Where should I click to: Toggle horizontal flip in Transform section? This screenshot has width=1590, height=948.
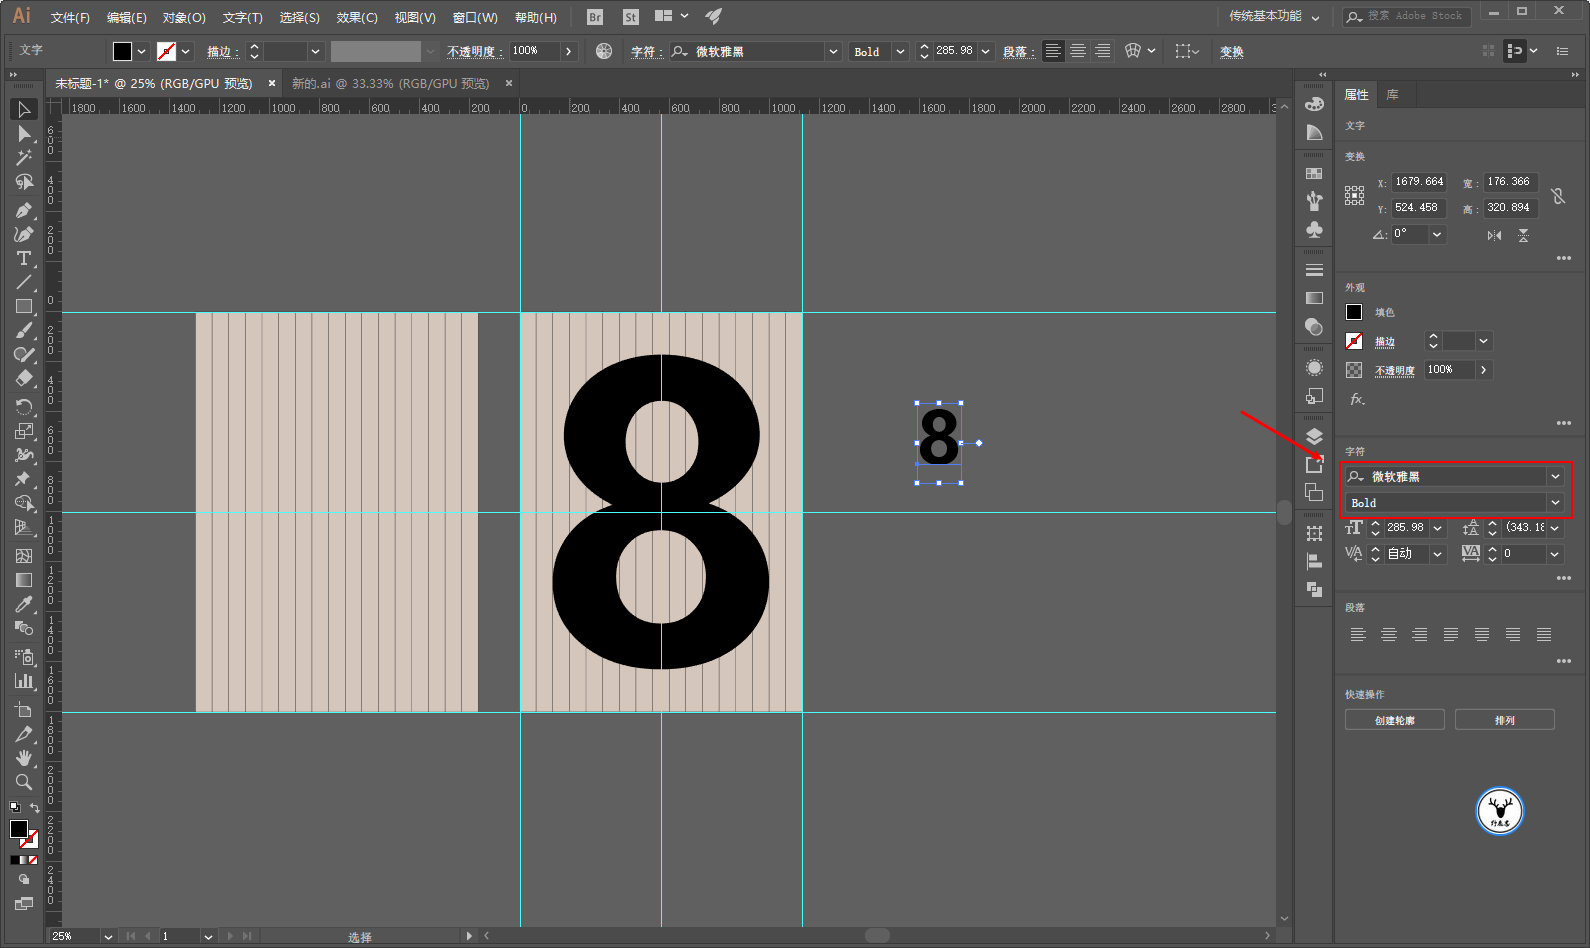tap(1494, 235)
